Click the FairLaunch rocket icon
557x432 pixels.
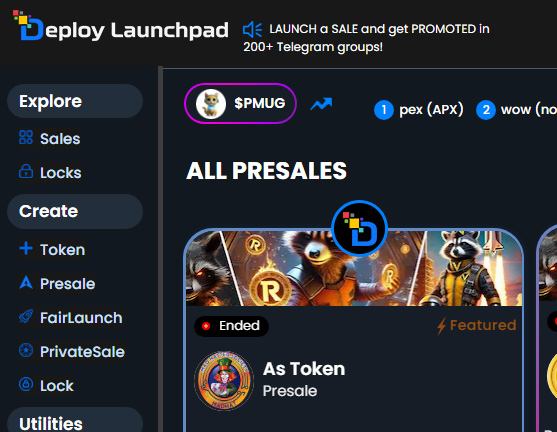26,316
